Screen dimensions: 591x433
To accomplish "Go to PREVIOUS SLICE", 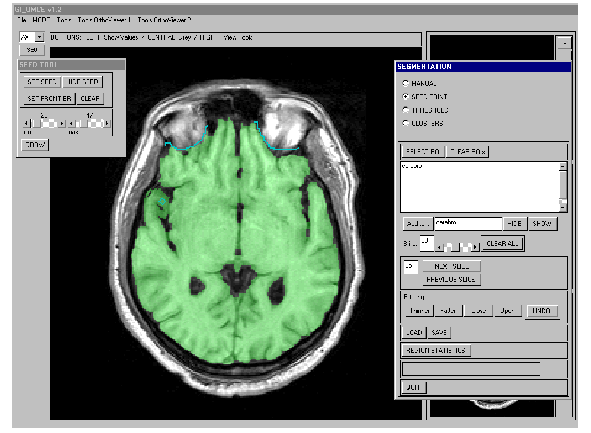I will click(452, 280).
